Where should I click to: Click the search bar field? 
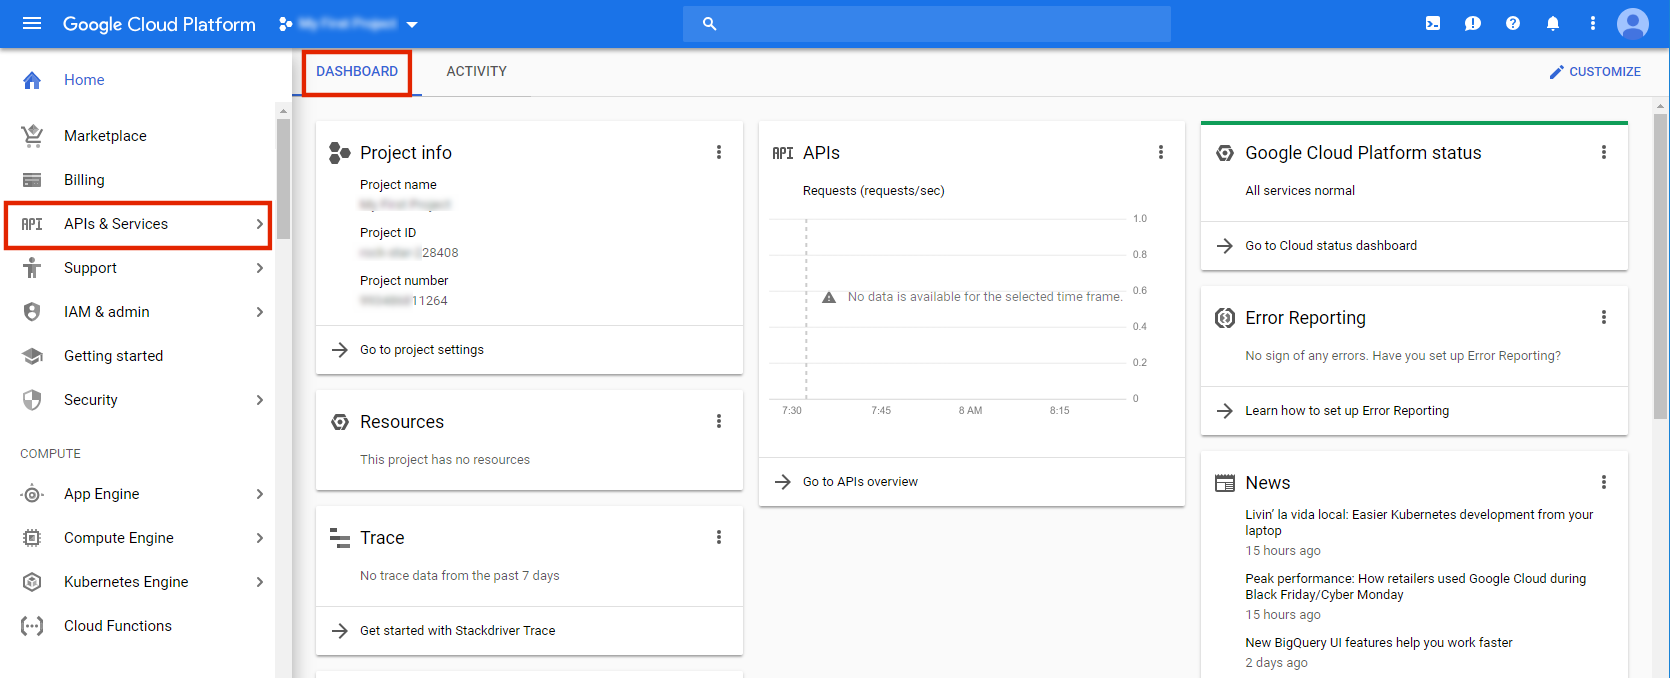point(927,24)
